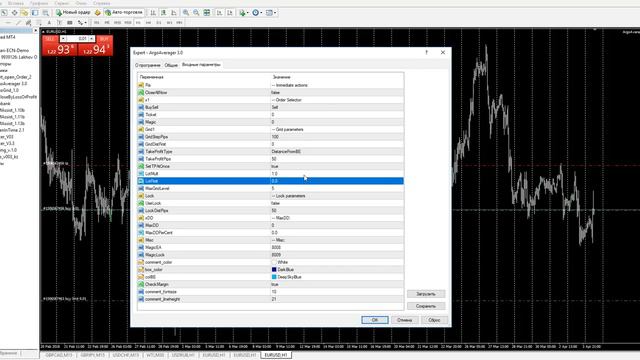Click the chart shift icon
This screenshot has width=640, height=360.
pos(230,13)
